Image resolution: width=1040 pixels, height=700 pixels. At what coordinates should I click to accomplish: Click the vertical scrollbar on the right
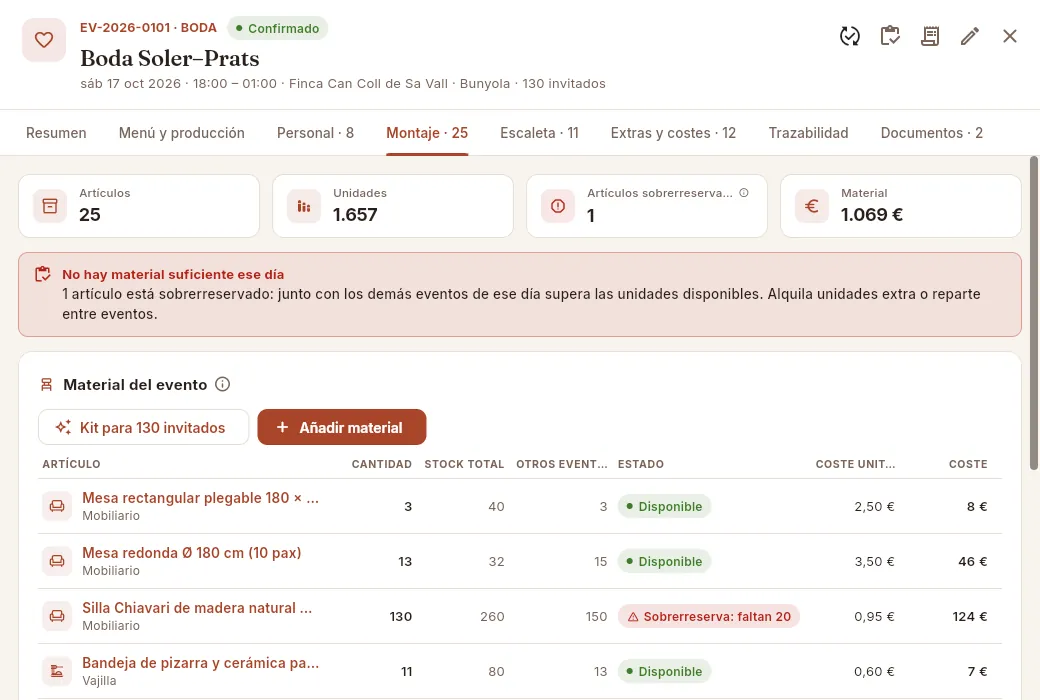coord(1033,313)
